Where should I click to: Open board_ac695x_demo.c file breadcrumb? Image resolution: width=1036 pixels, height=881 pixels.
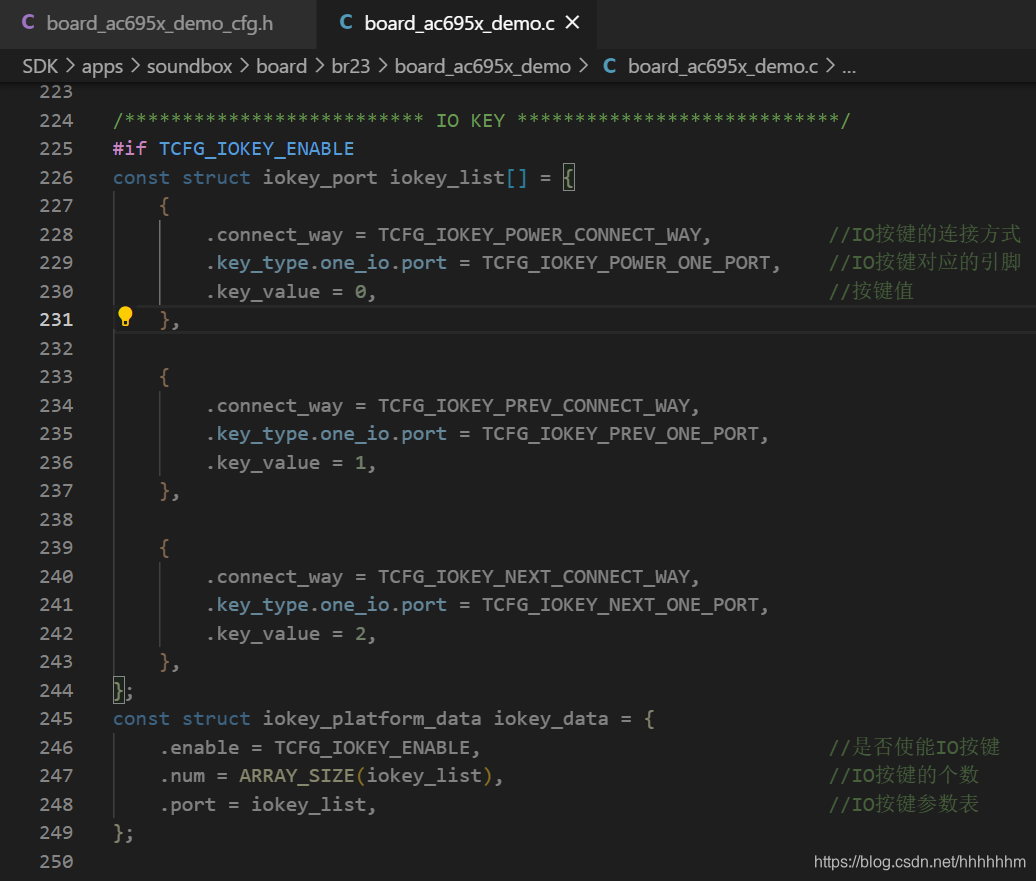pyautogui.click(x=723, y=66)
